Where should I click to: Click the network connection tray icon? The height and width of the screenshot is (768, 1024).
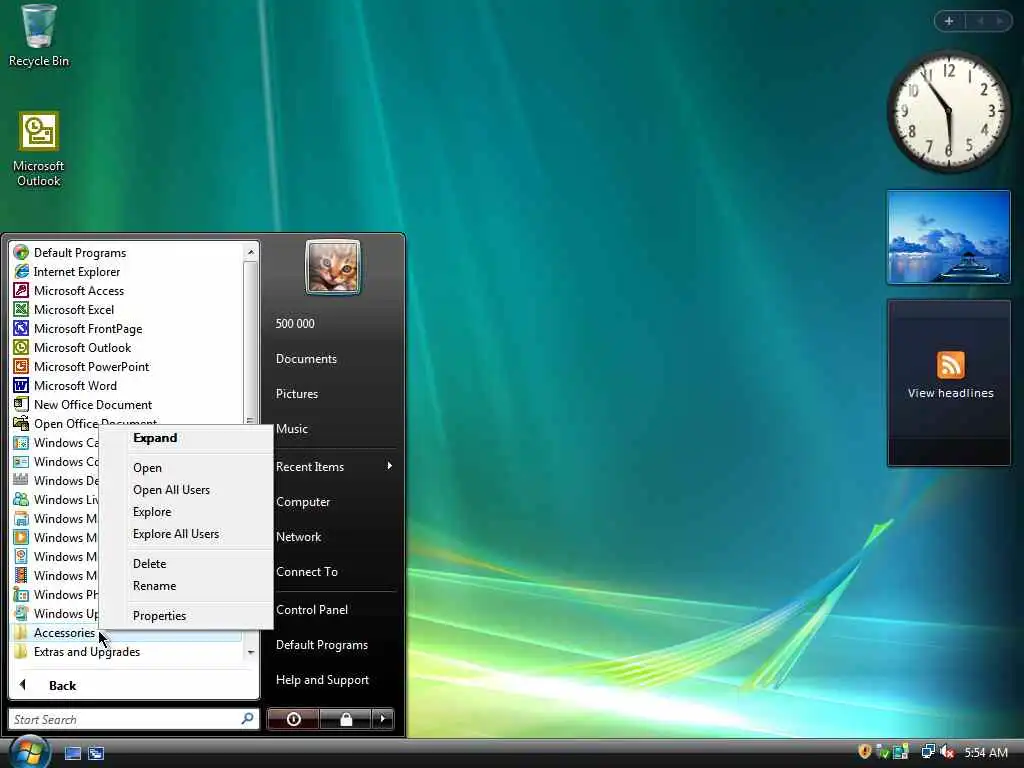(928, 752)
